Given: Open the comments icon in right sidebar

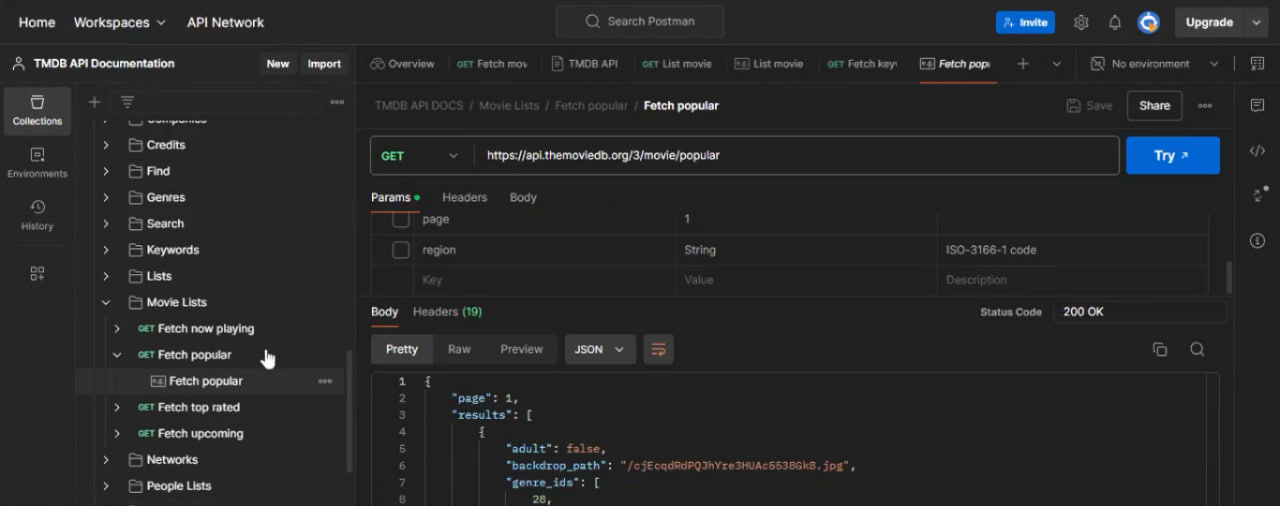Looking at the screenshot, I should point(1257,105).
